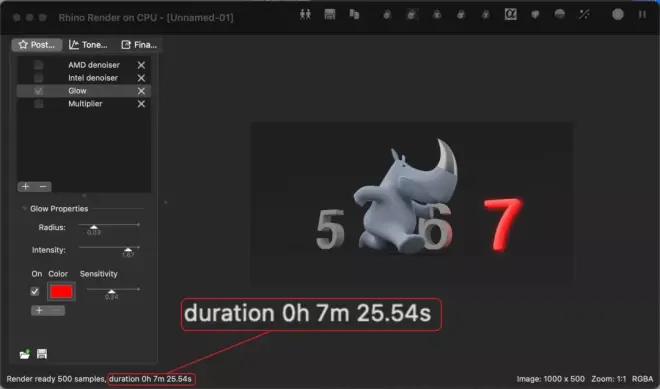This screenshot has width=660, height=389.
Task: Click the floppy disk save settings icon
Action: (x=42, y=354)
